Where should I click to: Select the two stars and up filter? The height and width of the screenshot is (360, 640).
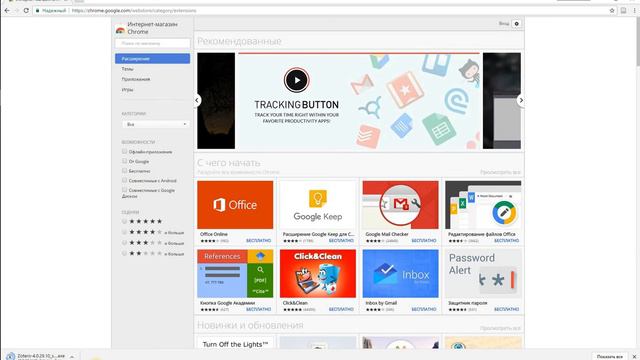pyautogui.click(x=124, y=253)
